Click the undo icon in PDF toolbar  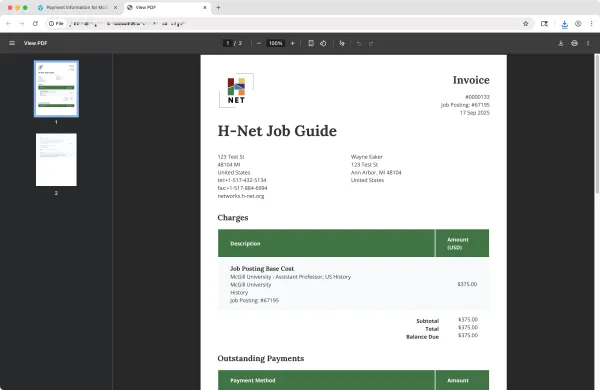[x=359, y=43]
